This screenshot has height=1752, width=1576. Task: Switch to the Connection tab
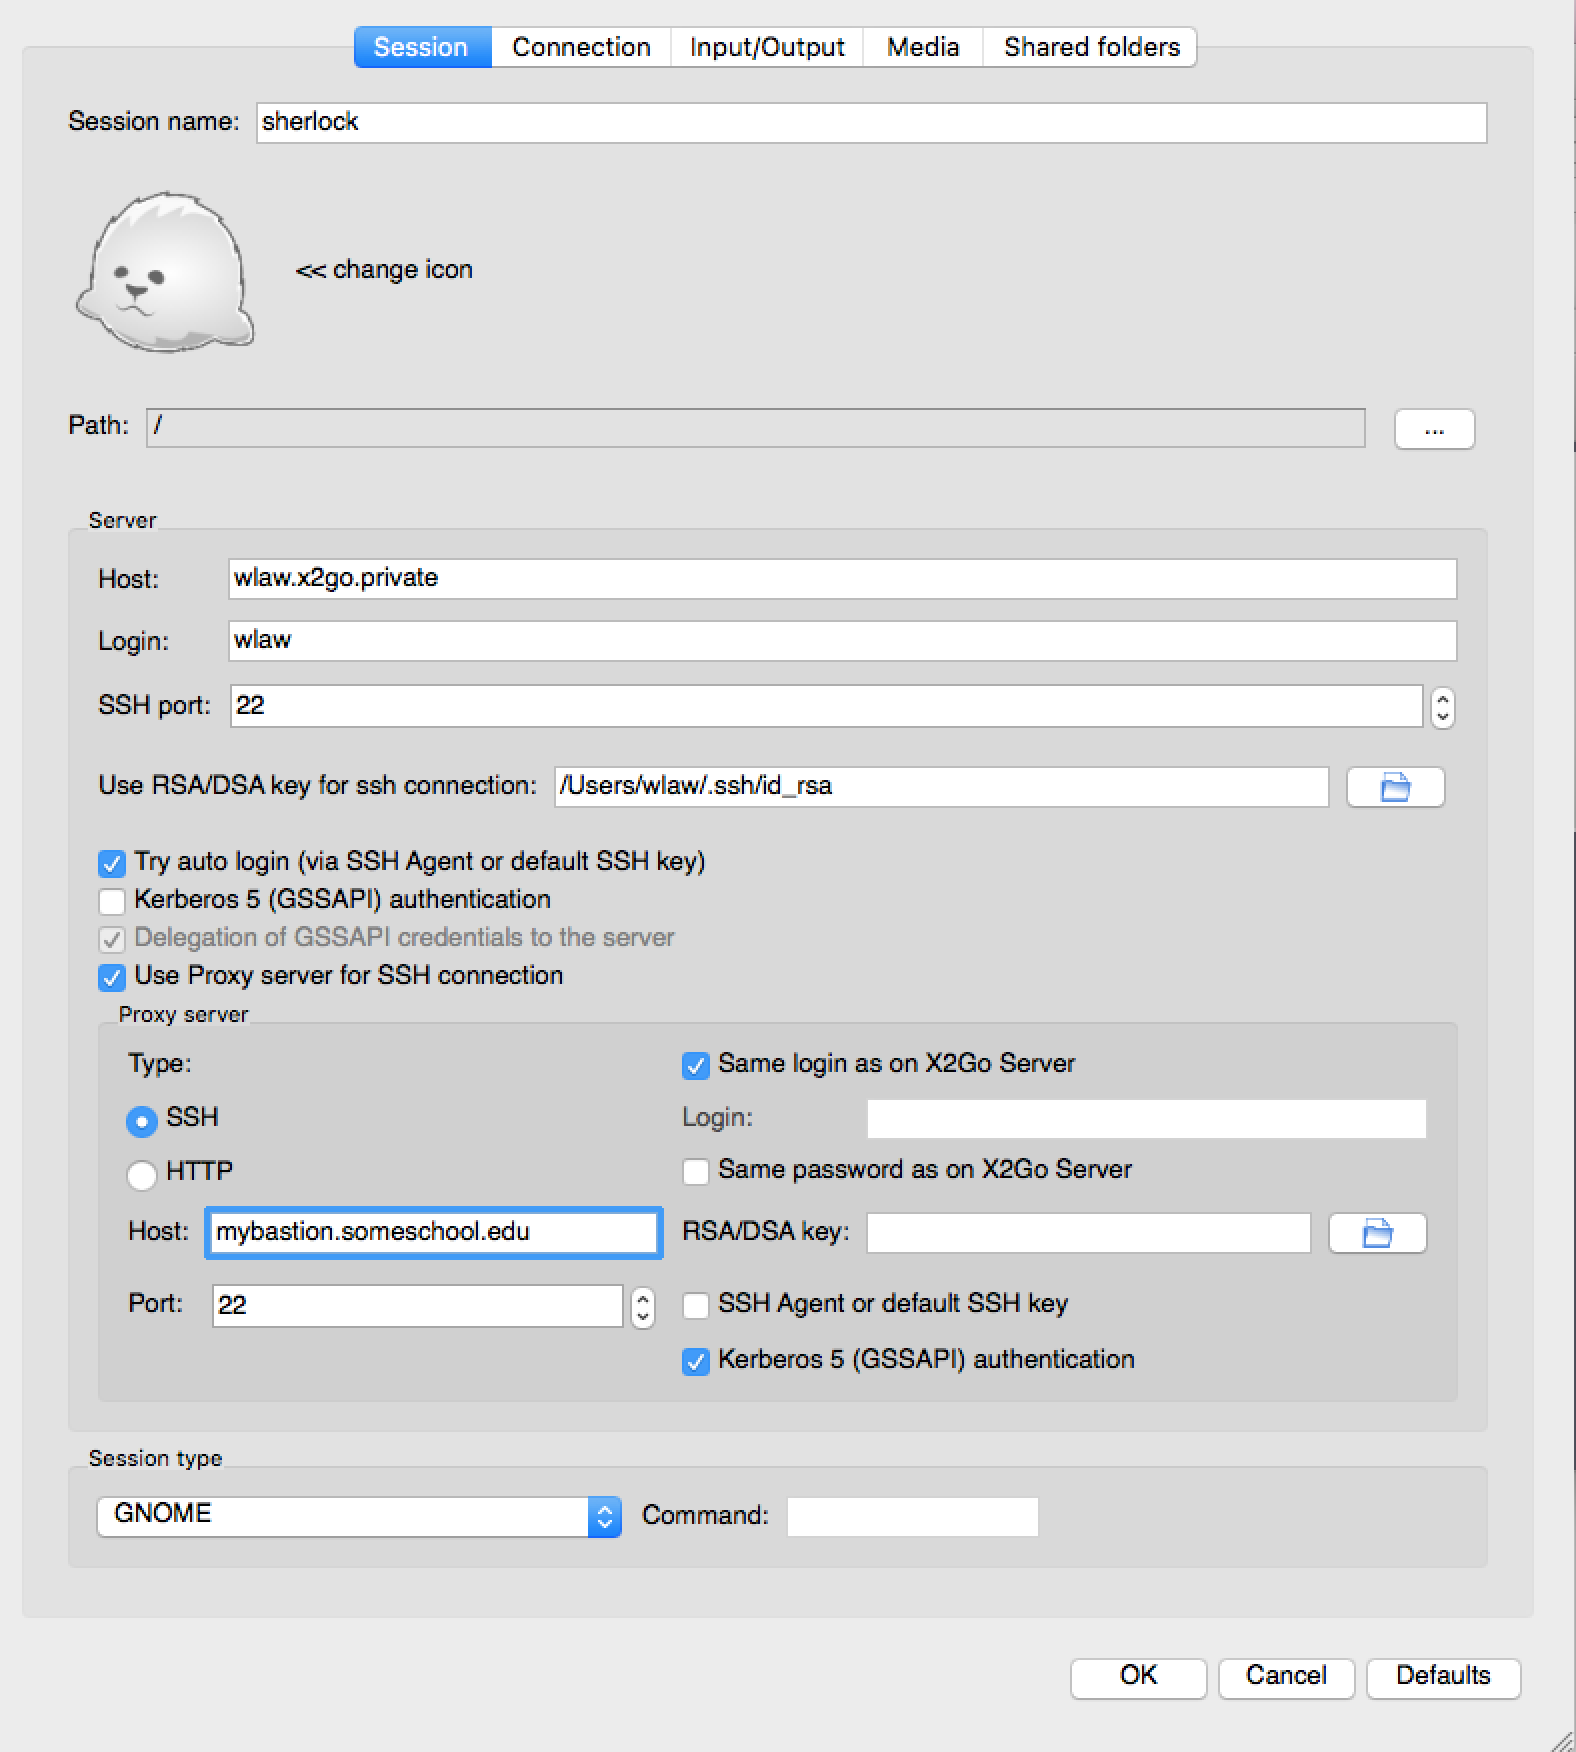581,47
